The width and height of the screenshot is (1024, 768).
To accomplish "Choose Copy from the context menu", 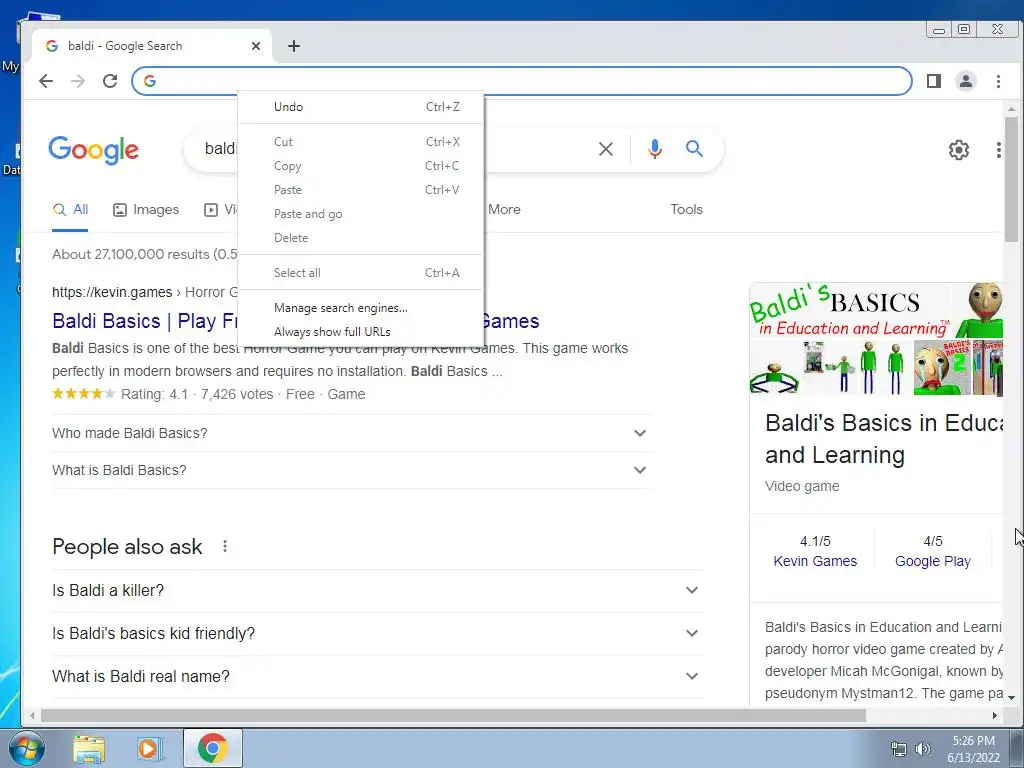I will (360, 166).
